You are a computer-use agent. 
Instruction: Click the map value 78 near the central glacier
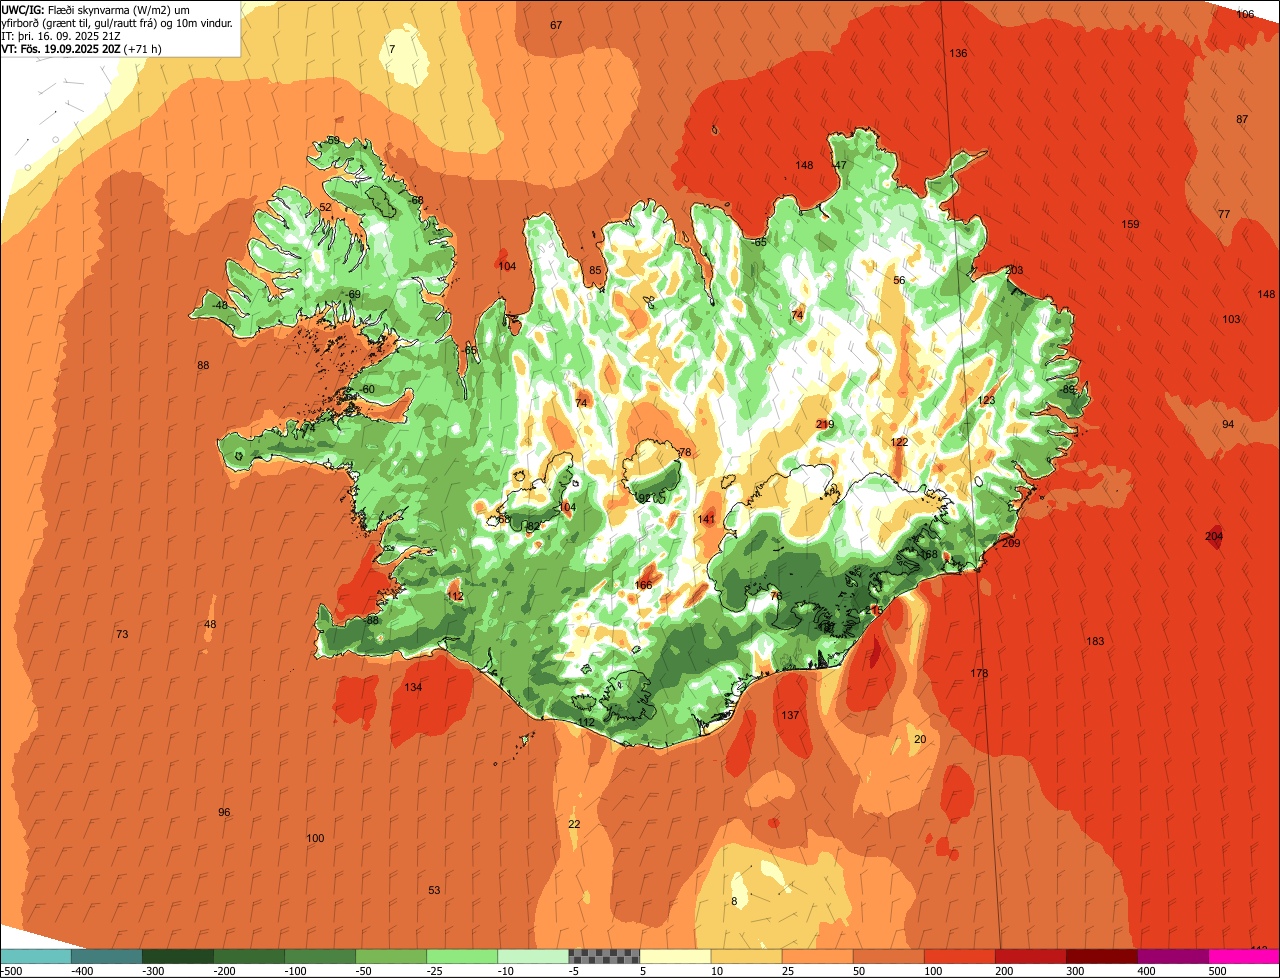click(685, 452)
